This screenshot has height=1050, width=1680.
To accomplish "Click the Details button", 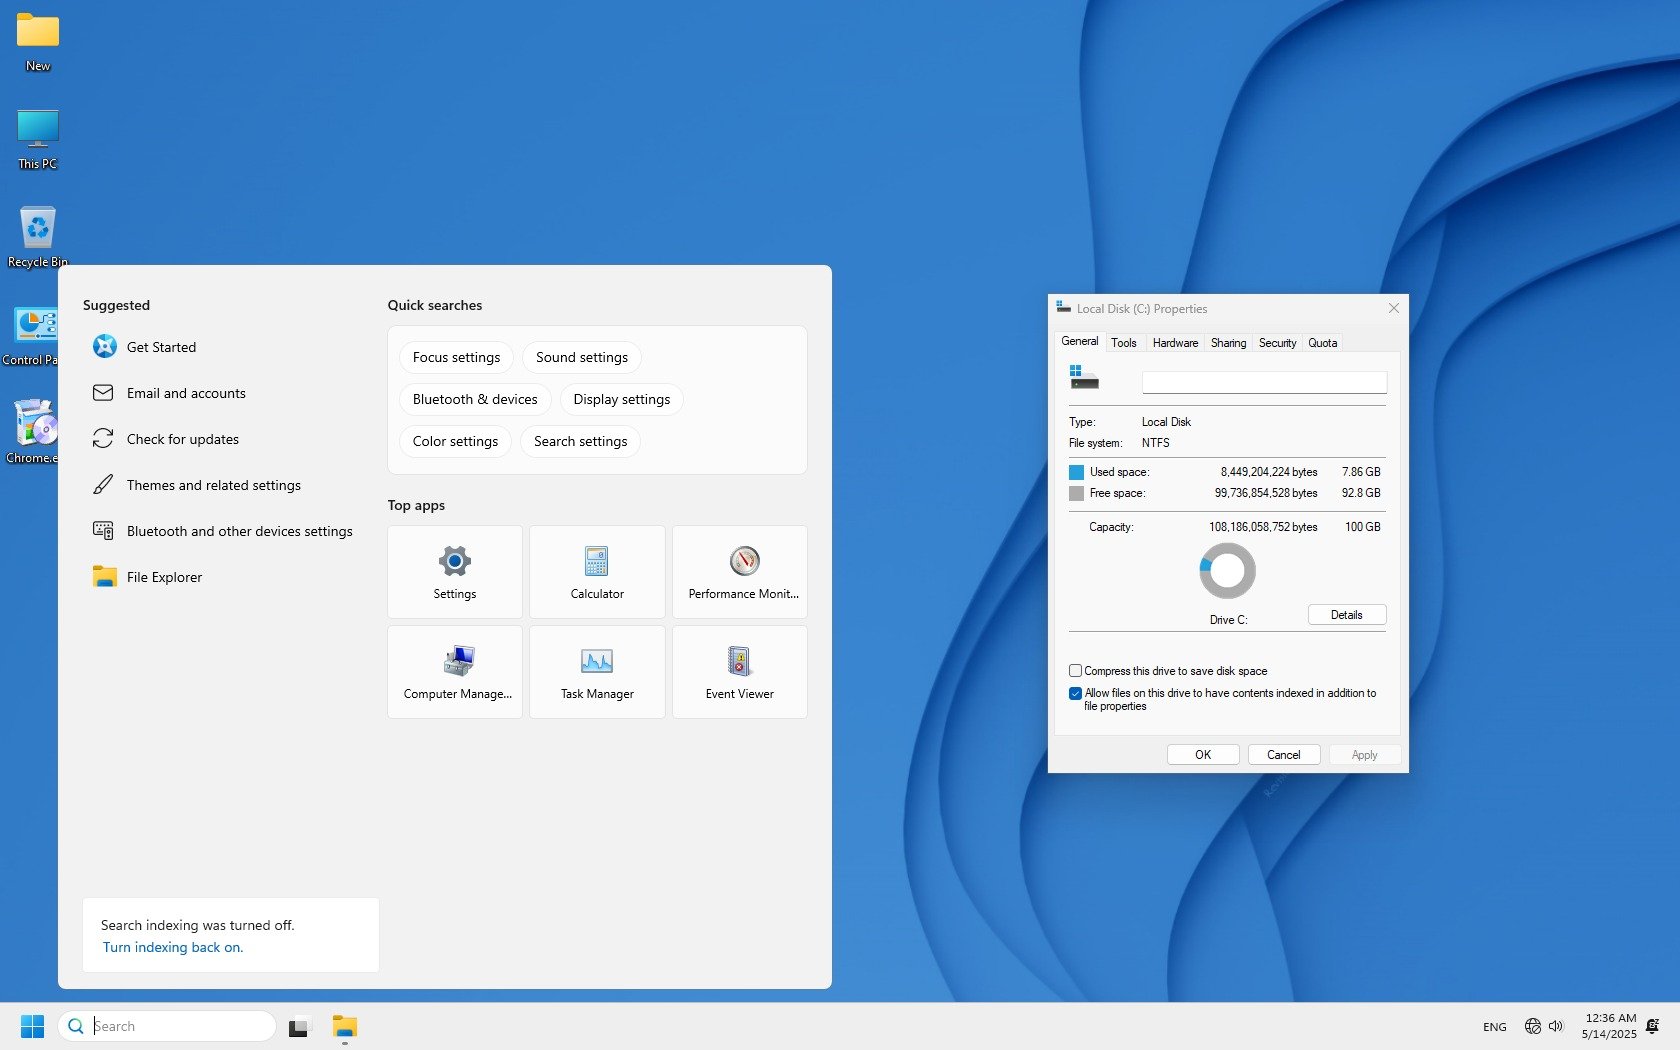I will (1346, 615).
